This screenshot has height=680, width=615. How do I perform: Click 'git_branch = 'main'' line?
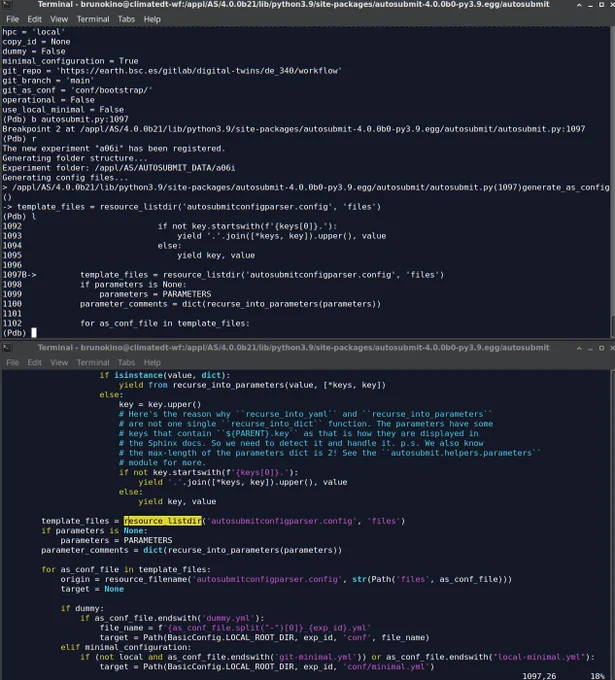[48, 80]
